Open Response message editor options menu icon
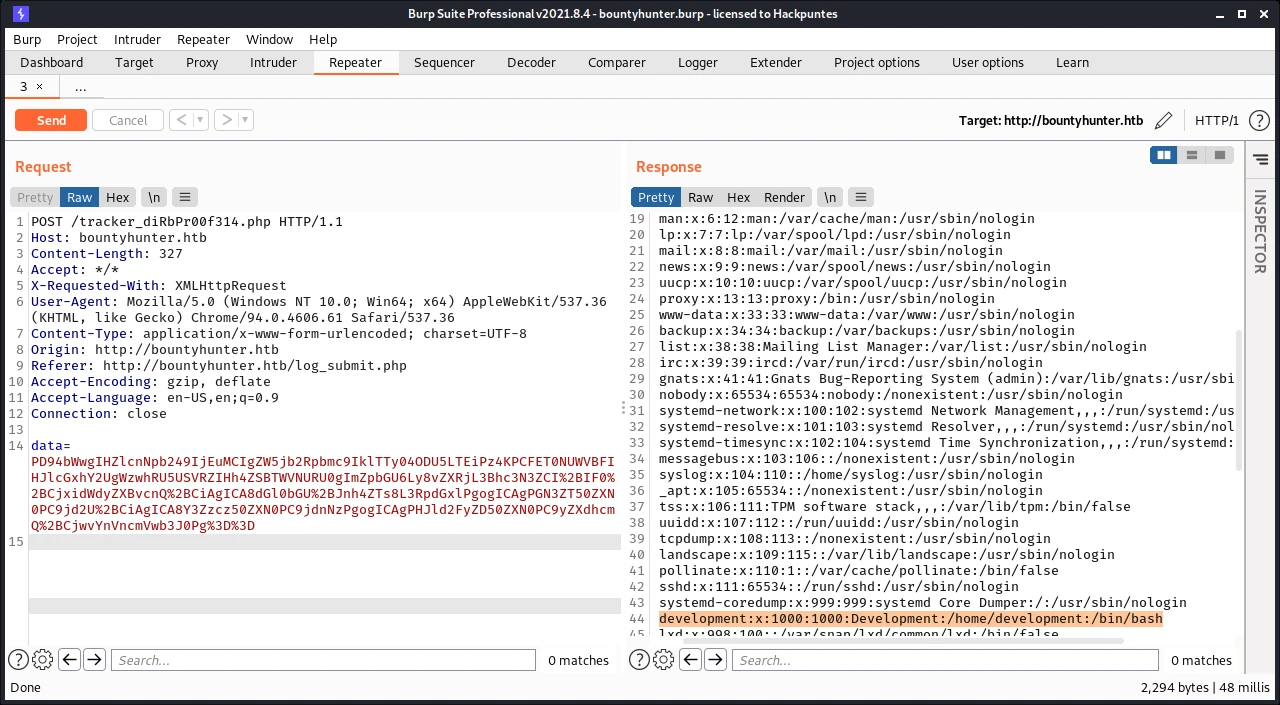The height and width of the screenshot is (705, 1280). (861, 197)
